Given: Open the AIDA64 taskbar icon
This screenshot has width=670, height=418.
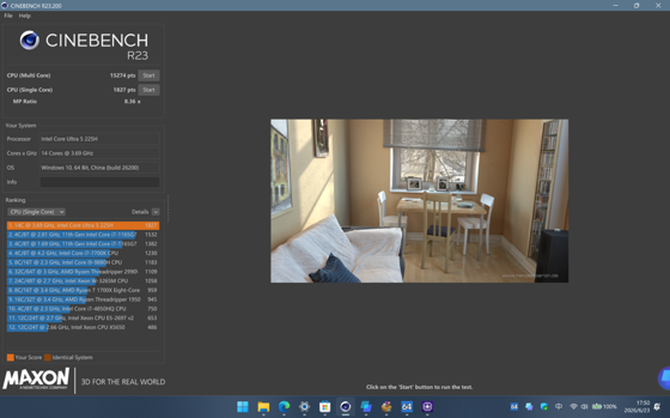Looking at the screenshot, I should pyautogui.click(x=407, y=406).
